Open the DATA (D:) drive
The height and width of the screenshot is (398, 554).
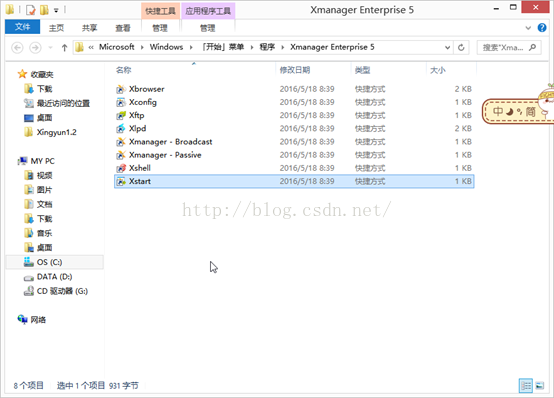click(54, 277)
